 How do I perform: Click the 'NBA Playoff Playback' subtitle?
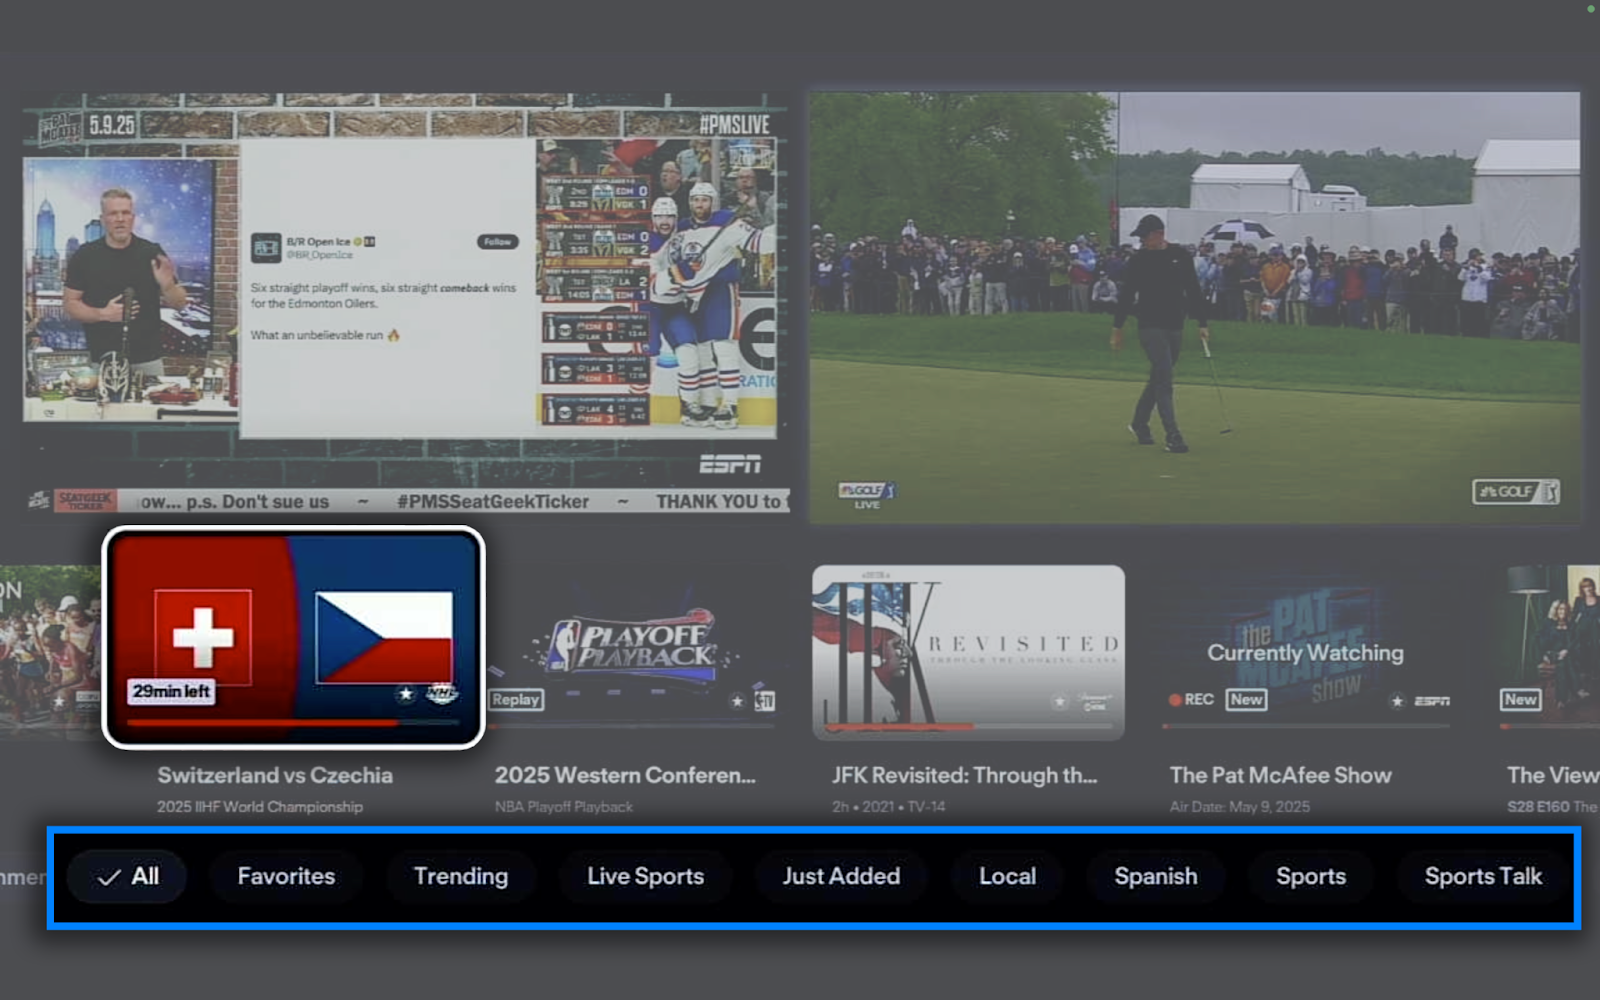point(564,806)
